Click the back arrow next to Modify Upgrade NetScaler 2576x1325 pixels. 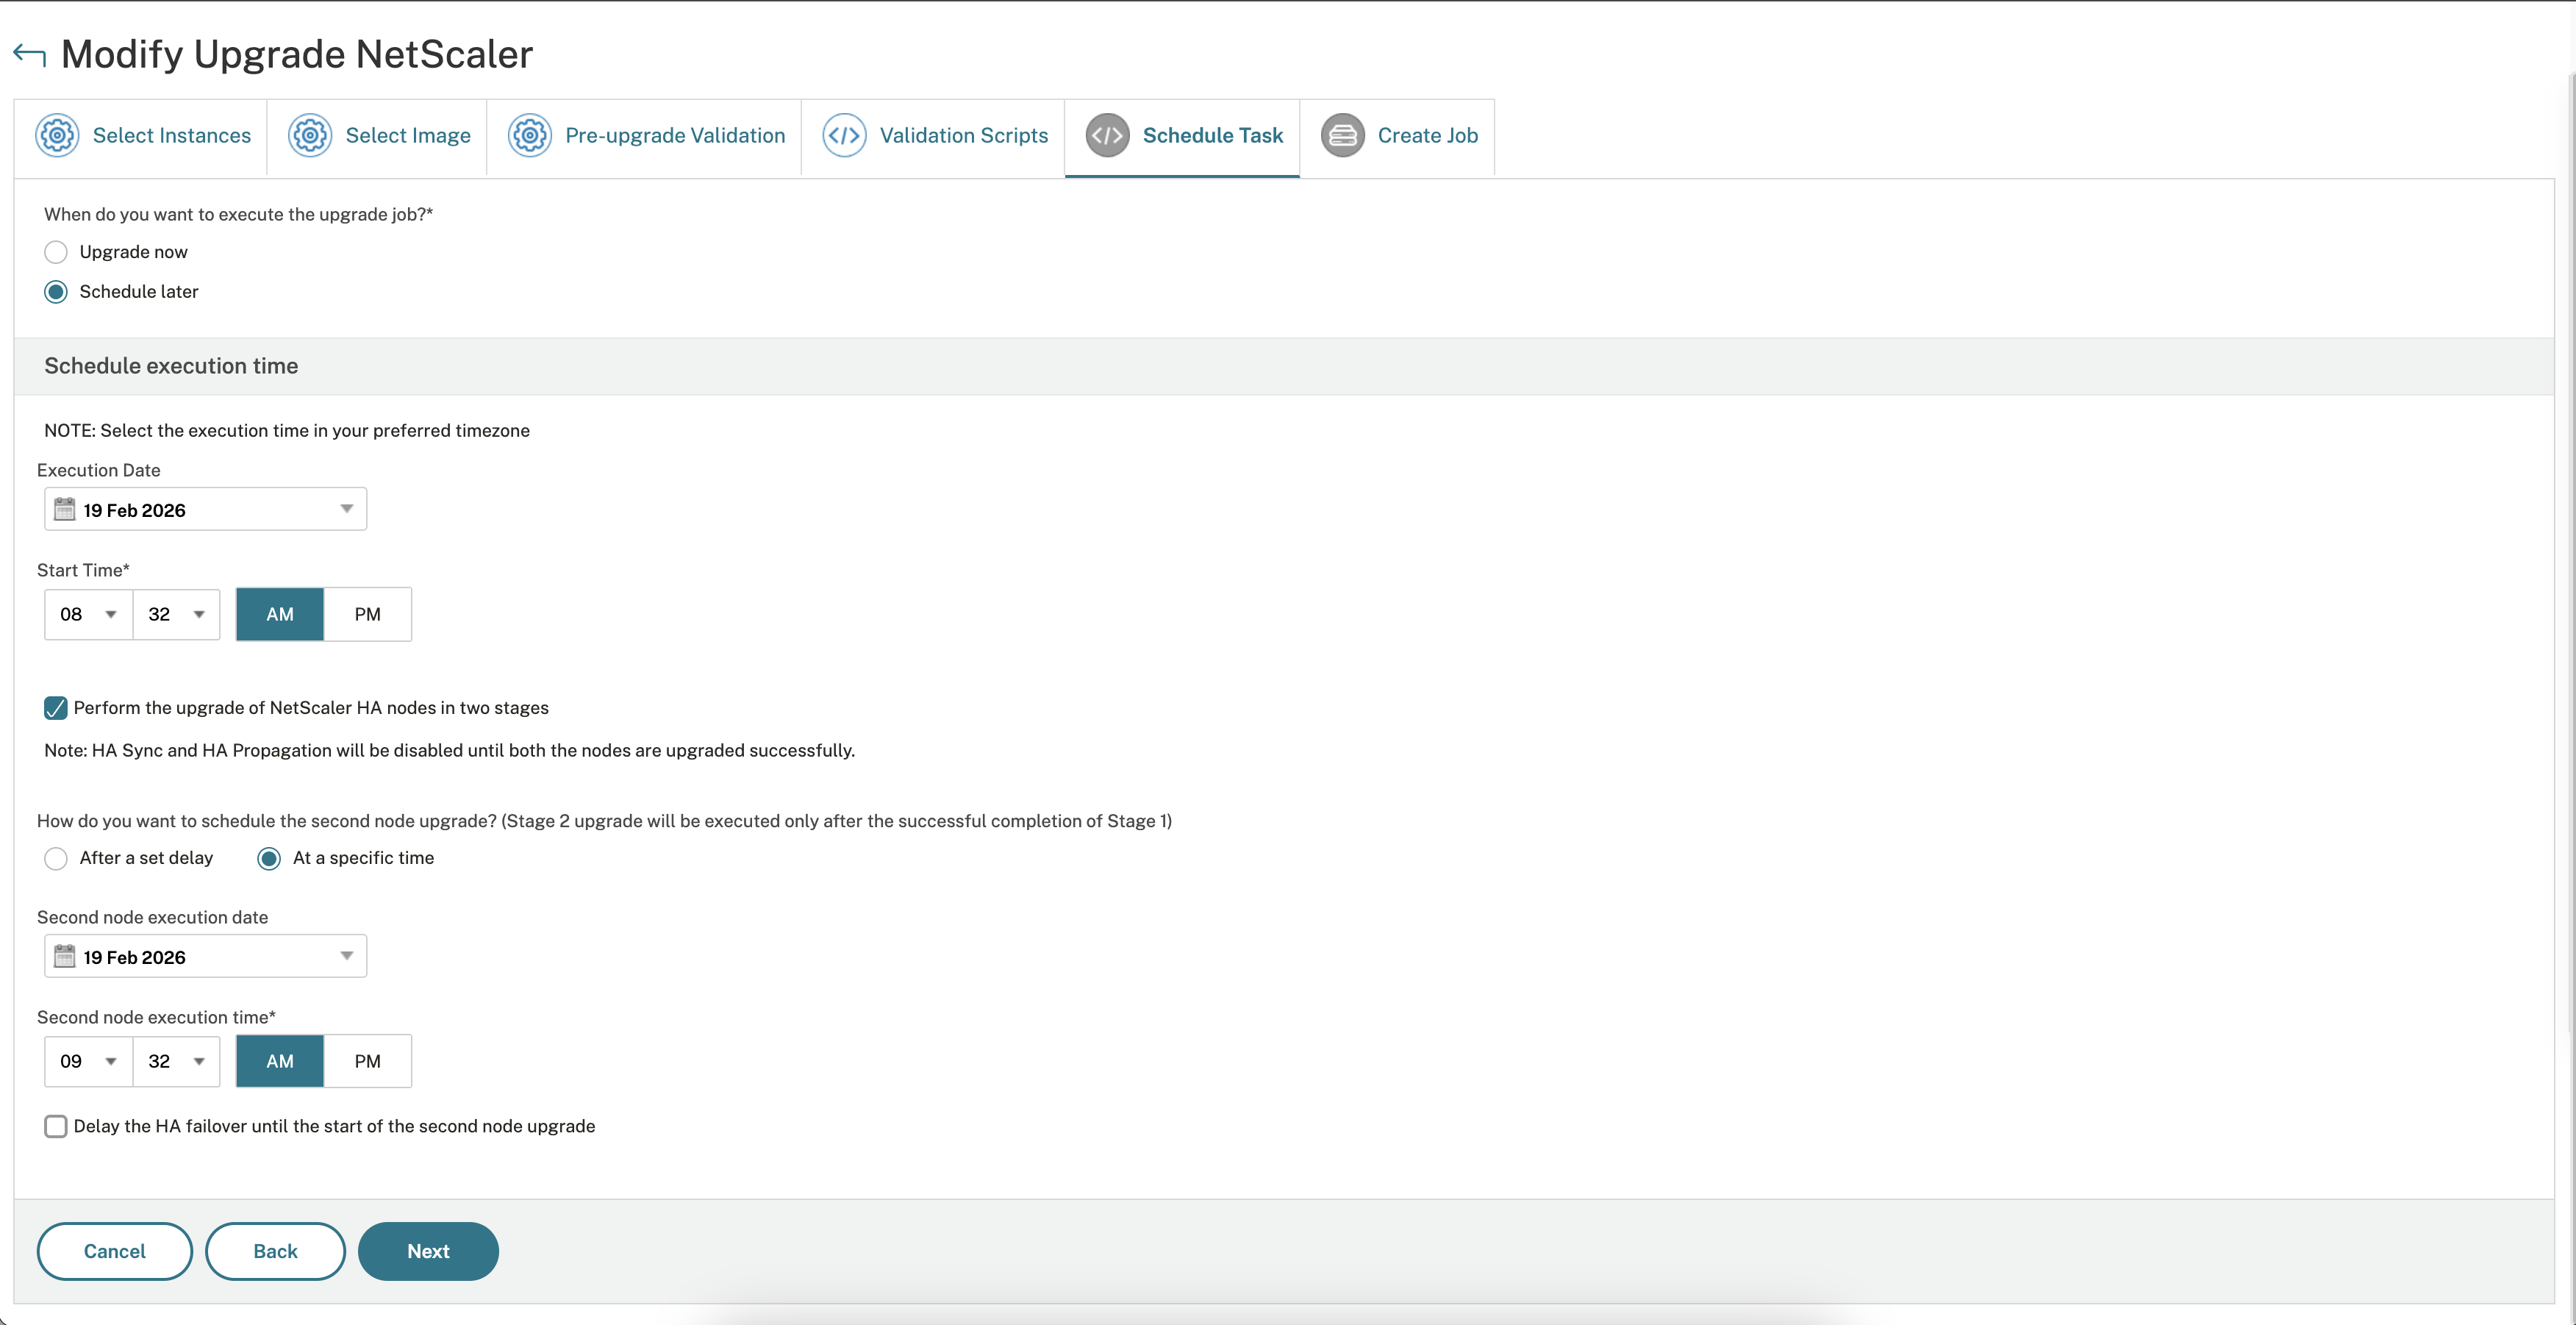point(28,54)
